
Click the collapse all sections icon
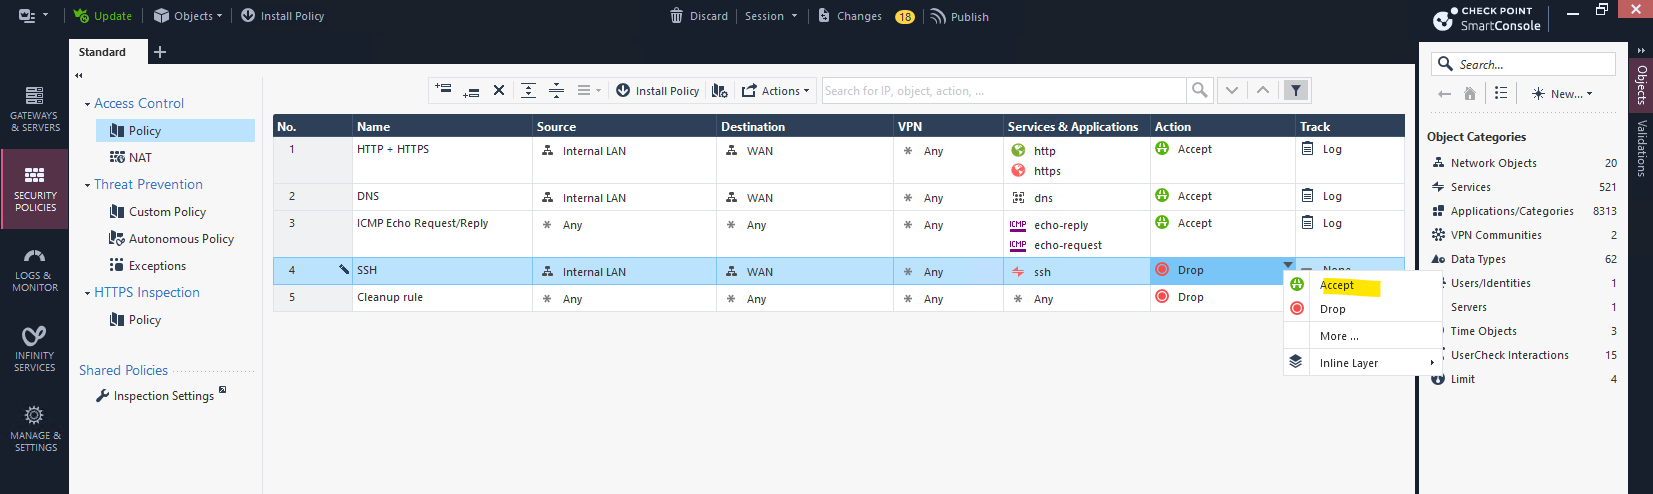pos(556,90)
